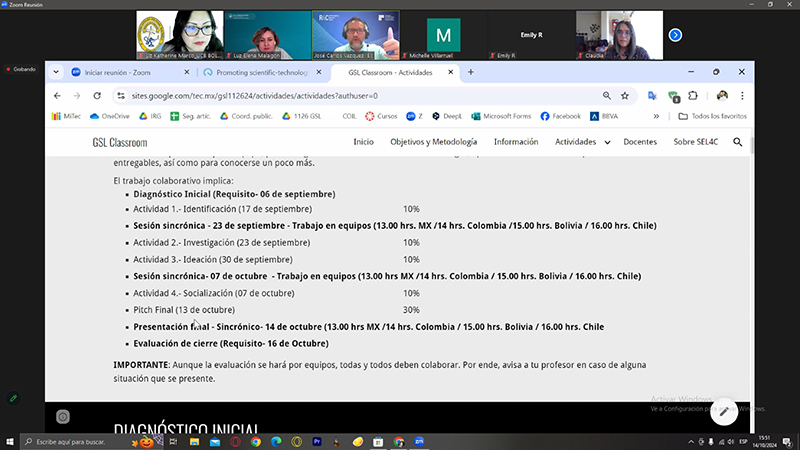
Task: Show next Zoom participants with arrow
Action: click(x=675, y=35)
